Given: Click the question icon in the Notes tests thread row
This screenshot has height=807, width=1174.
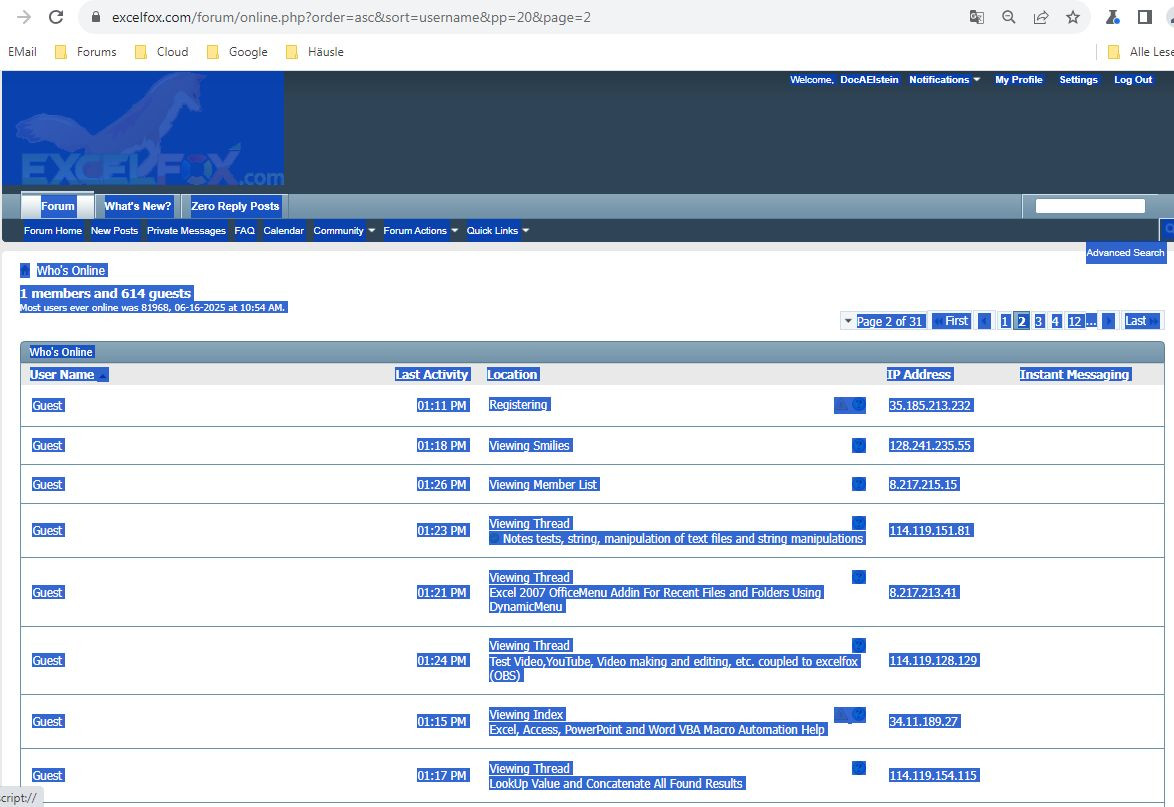Looking at the screenshot, I should 859,523.
